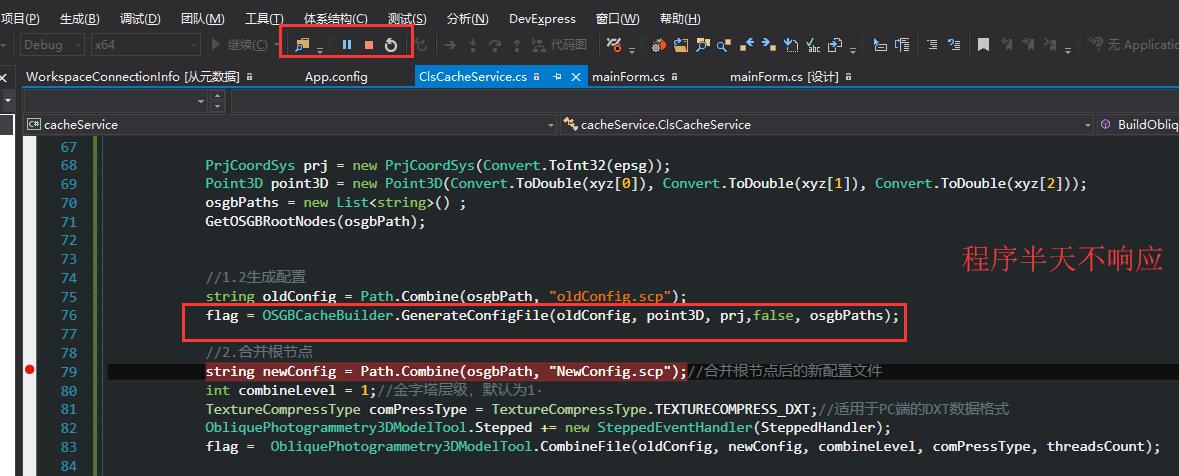Click the folder search debug location icon

(302, 45)
